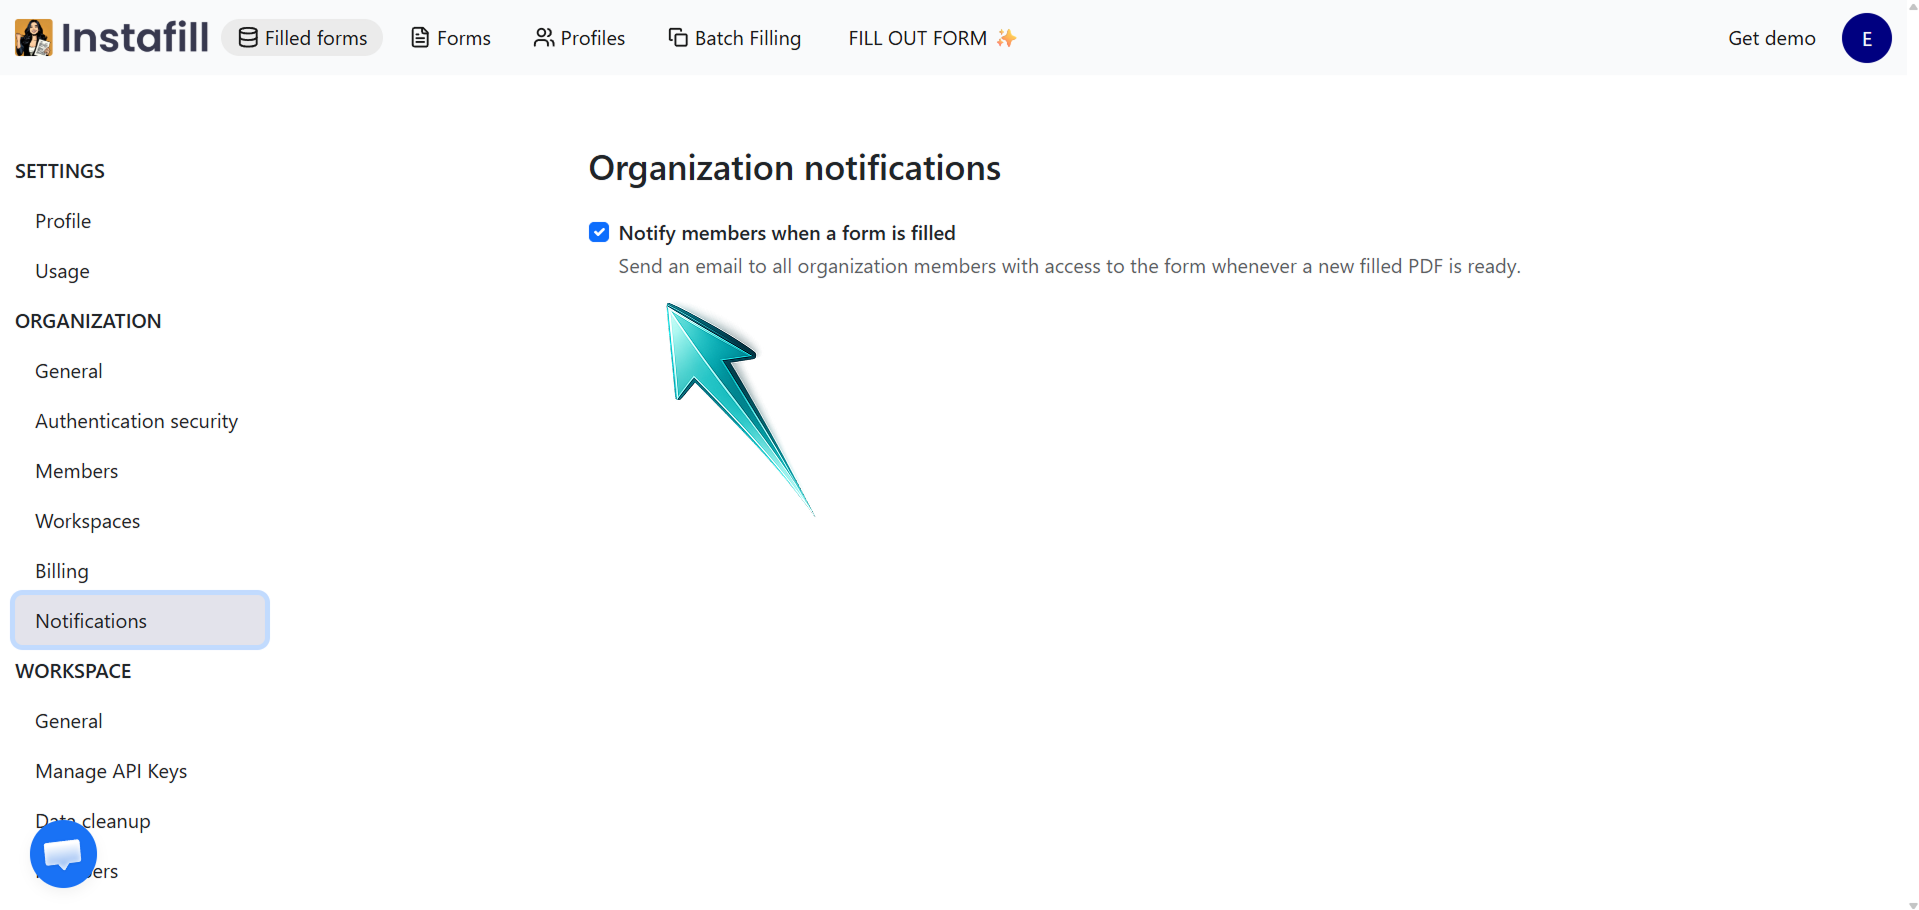Click the FILL OUT FORM button
The height and width of the screenshot is (910, 1919).
(x=916, y=37)
